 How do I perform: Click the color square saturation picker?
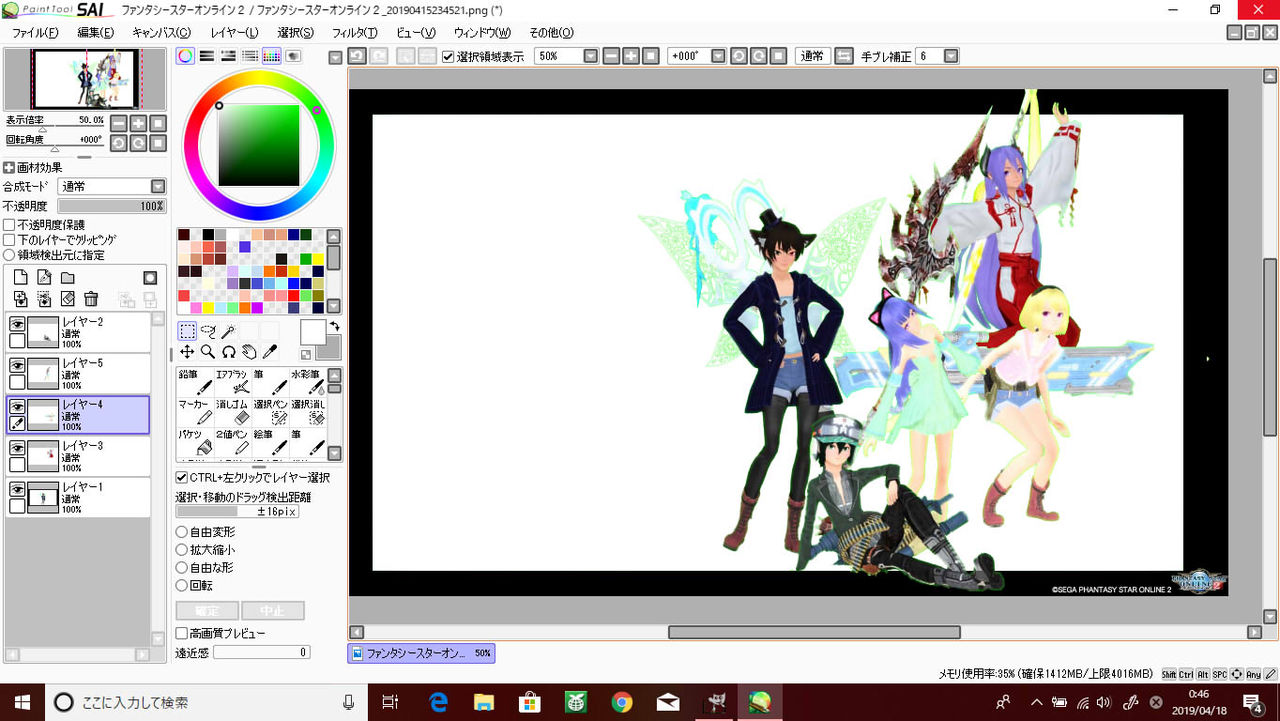point(259,146)
